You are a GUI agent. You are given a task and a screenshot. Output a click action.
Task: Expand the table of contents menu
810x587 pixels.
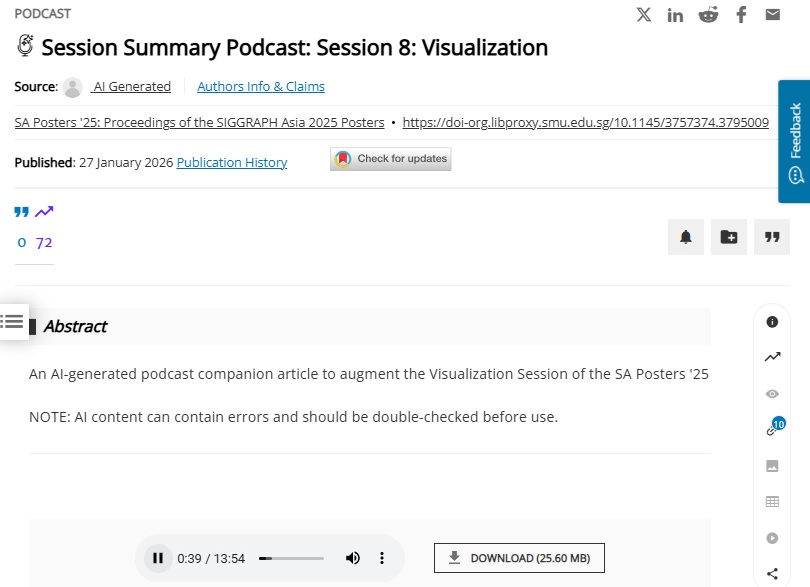tap(13, 321)
